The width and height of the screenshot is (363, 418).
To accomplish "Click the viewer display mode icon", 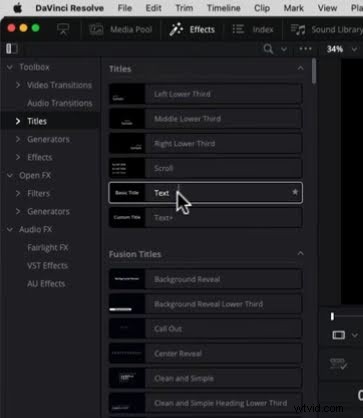I will [339, 335].
